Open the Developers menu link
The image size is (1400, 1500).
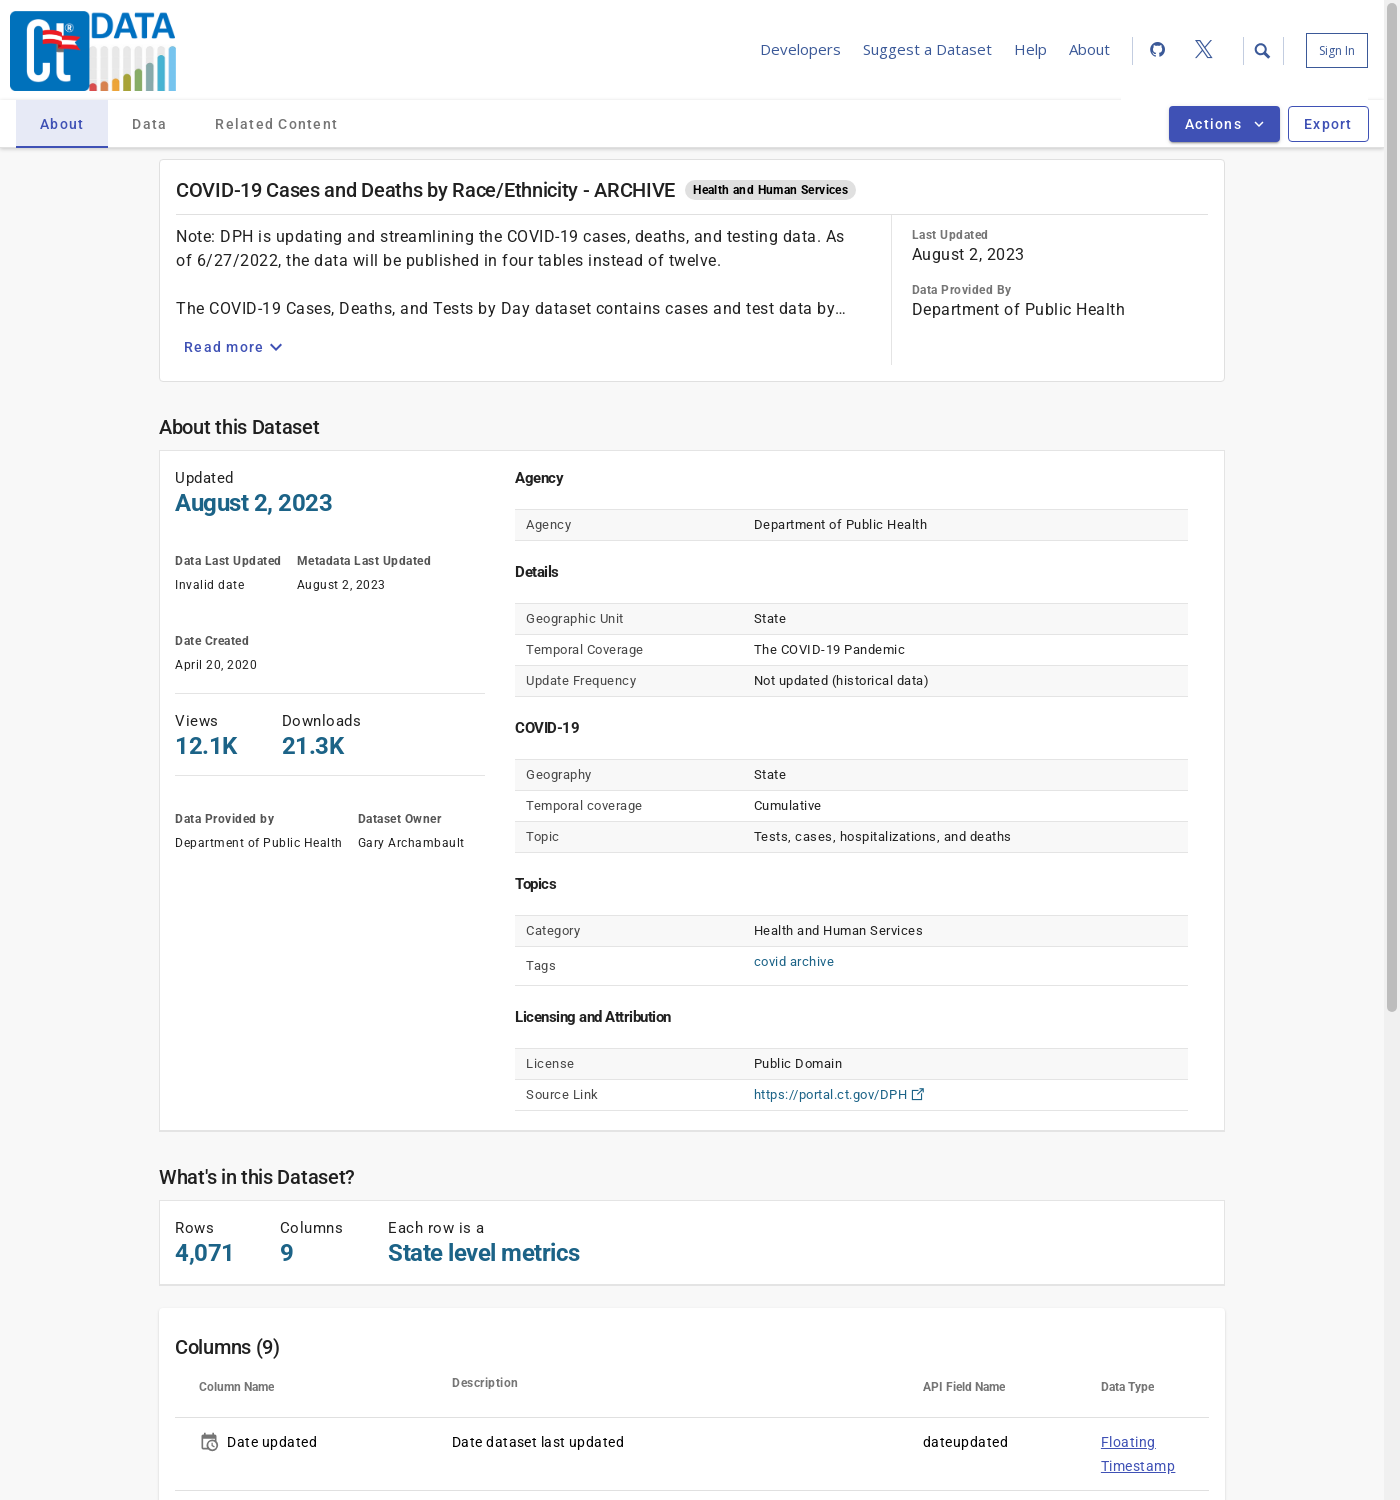point(800,50)
